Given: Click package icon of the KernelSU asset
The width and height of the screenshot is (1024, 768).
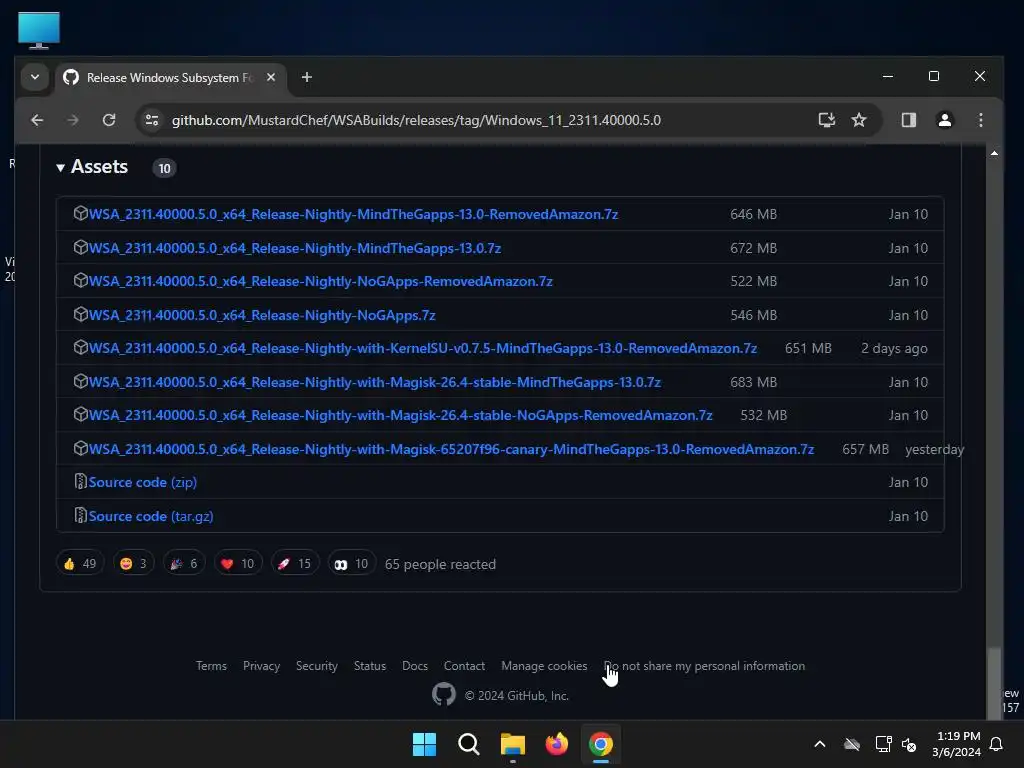Looking at the screenshot, I should click(80, 347).
